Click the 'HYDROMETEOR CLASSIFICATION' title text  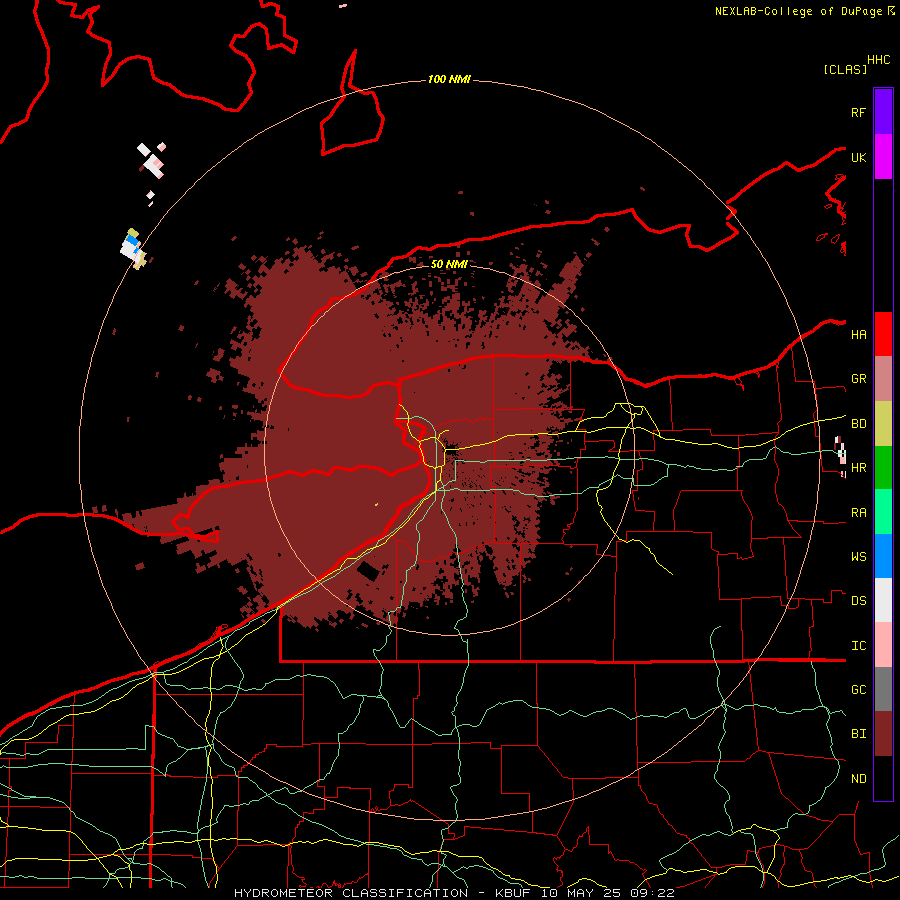pos(351,893)
